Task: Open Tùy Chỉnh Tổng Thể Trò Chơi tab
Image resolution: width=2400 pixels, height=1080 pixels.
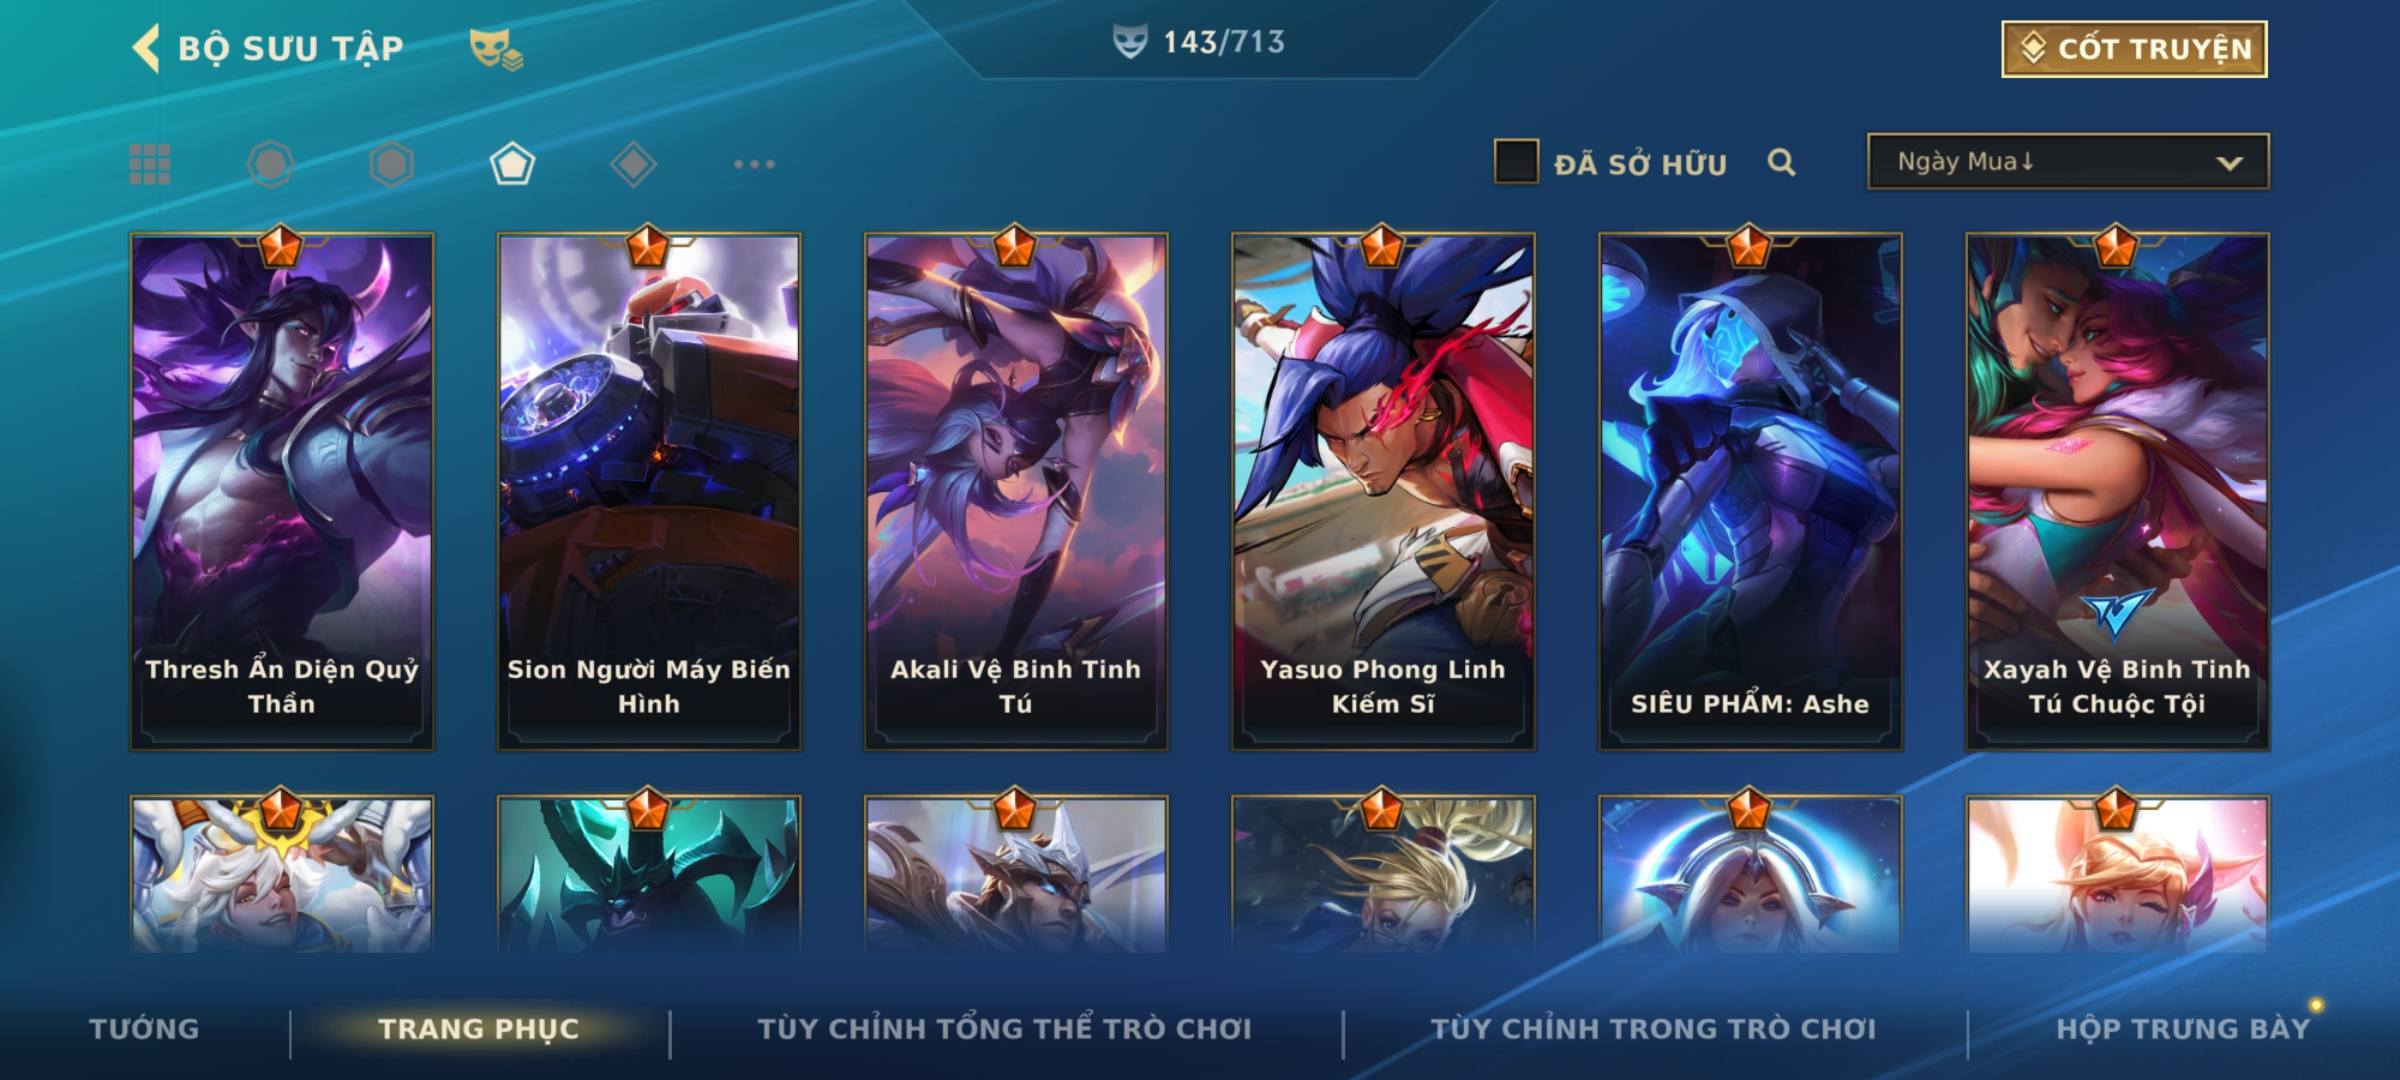Action: [x=1005, y=1029]
